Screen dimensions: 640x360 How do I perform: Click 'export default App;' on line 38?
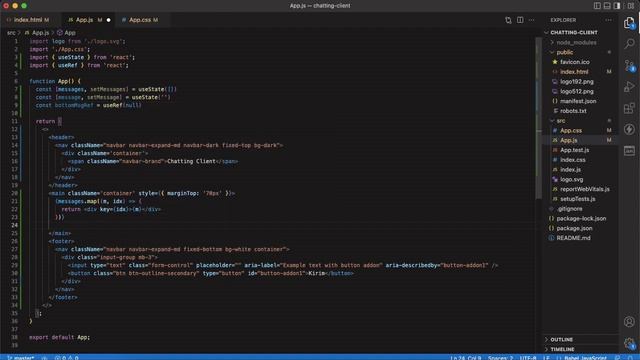pos(59,337)
